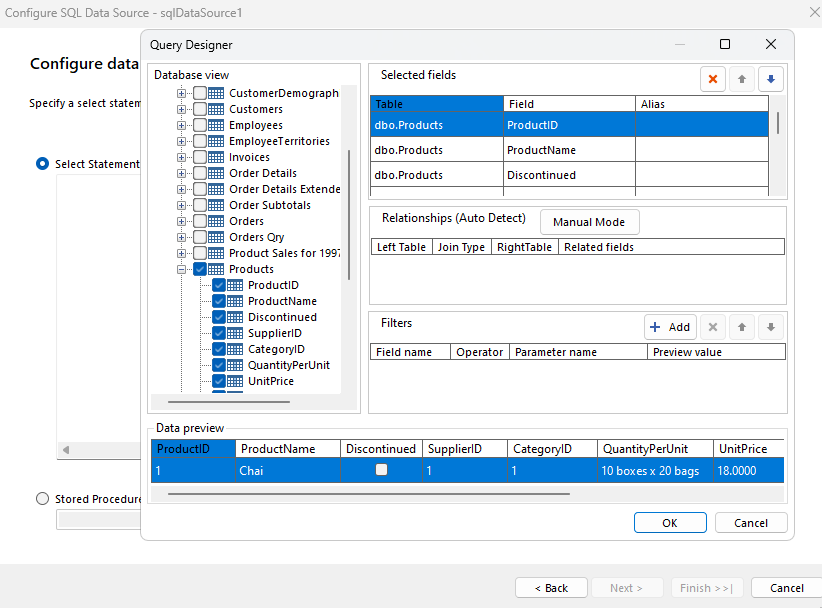Click the move field down arrow icon
The height and width of the screenshot is (608, 822).
770,79
